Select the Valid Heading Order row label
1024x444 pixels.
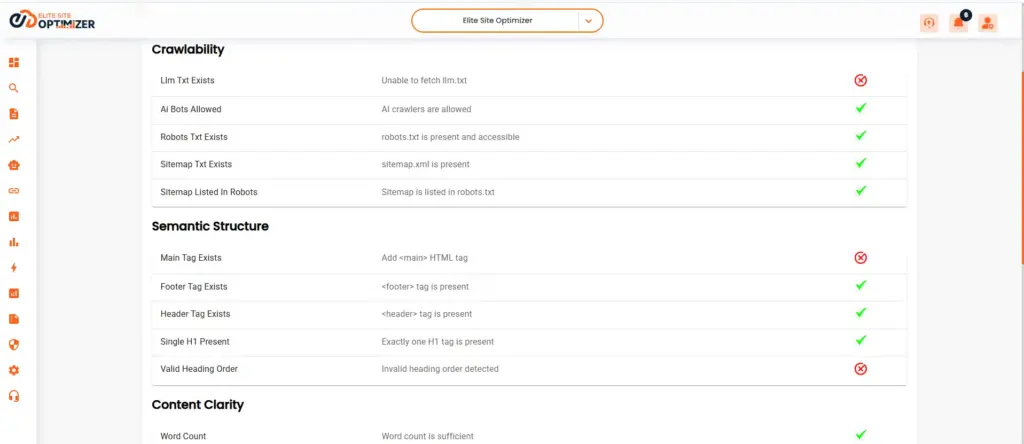(199, 369)
